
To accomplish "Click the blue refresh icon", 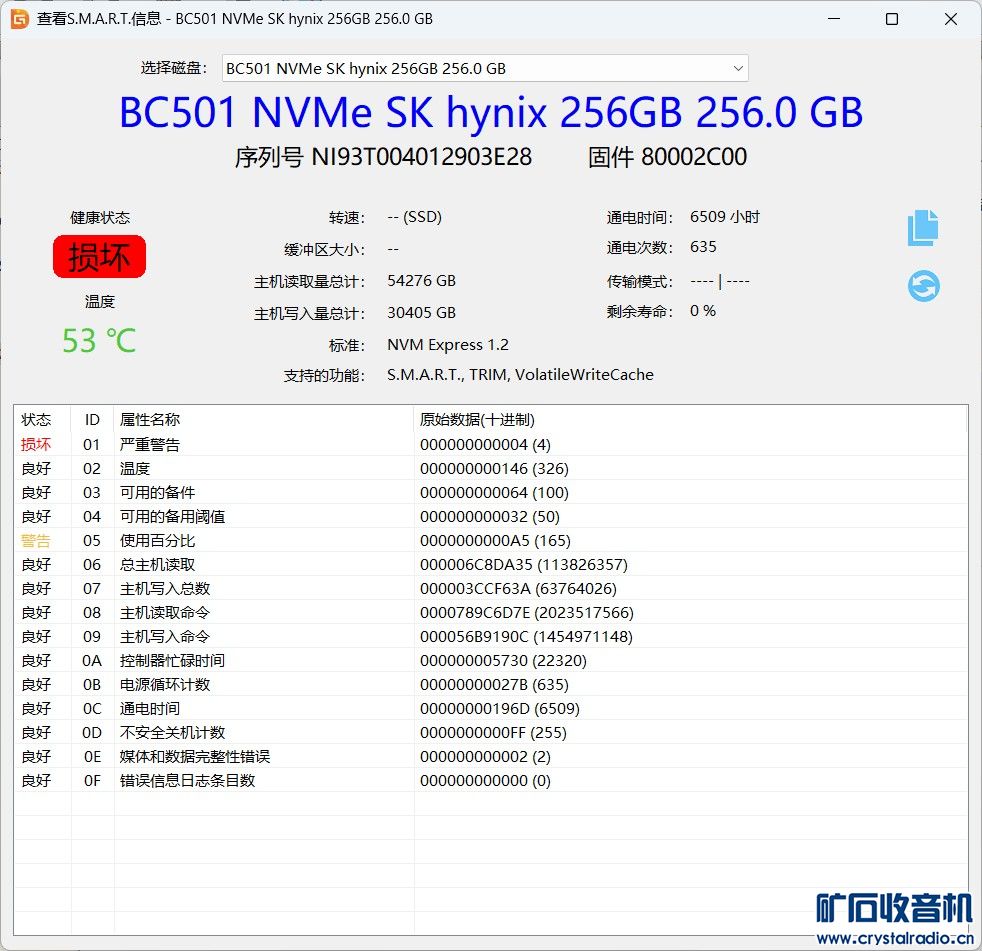I will click(924, 286).
